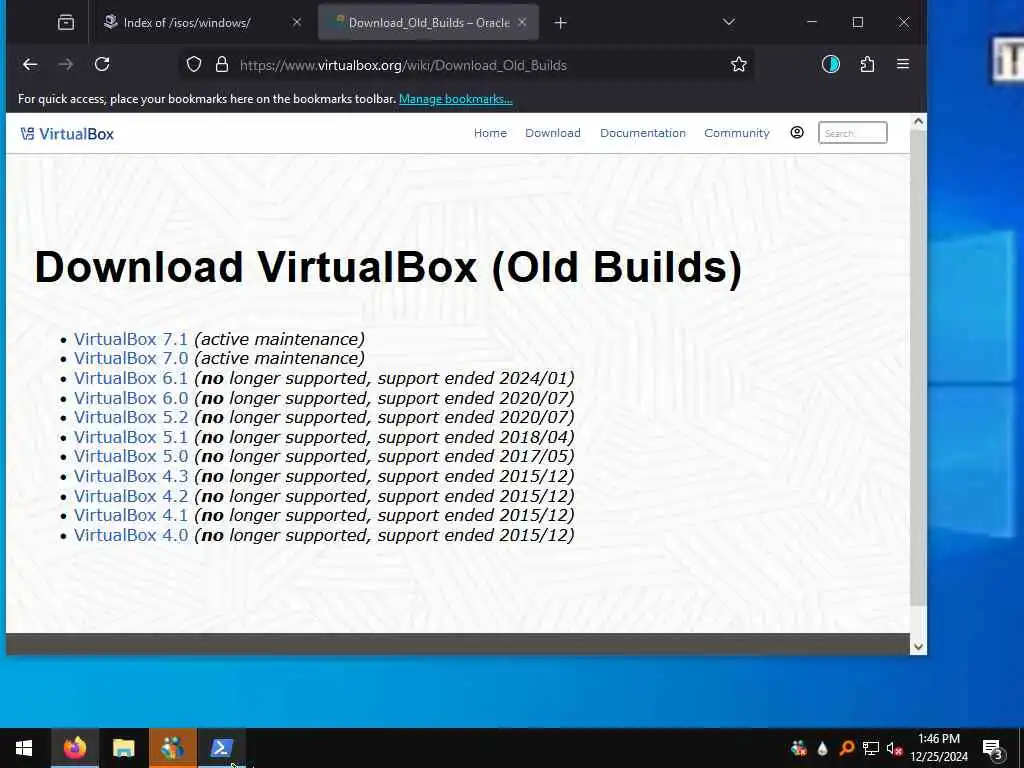Image resolution: width=1024 pixels, height=768 pixels.
Task: Open the VirtualBox 4.2 link
Action: [131, 496]
